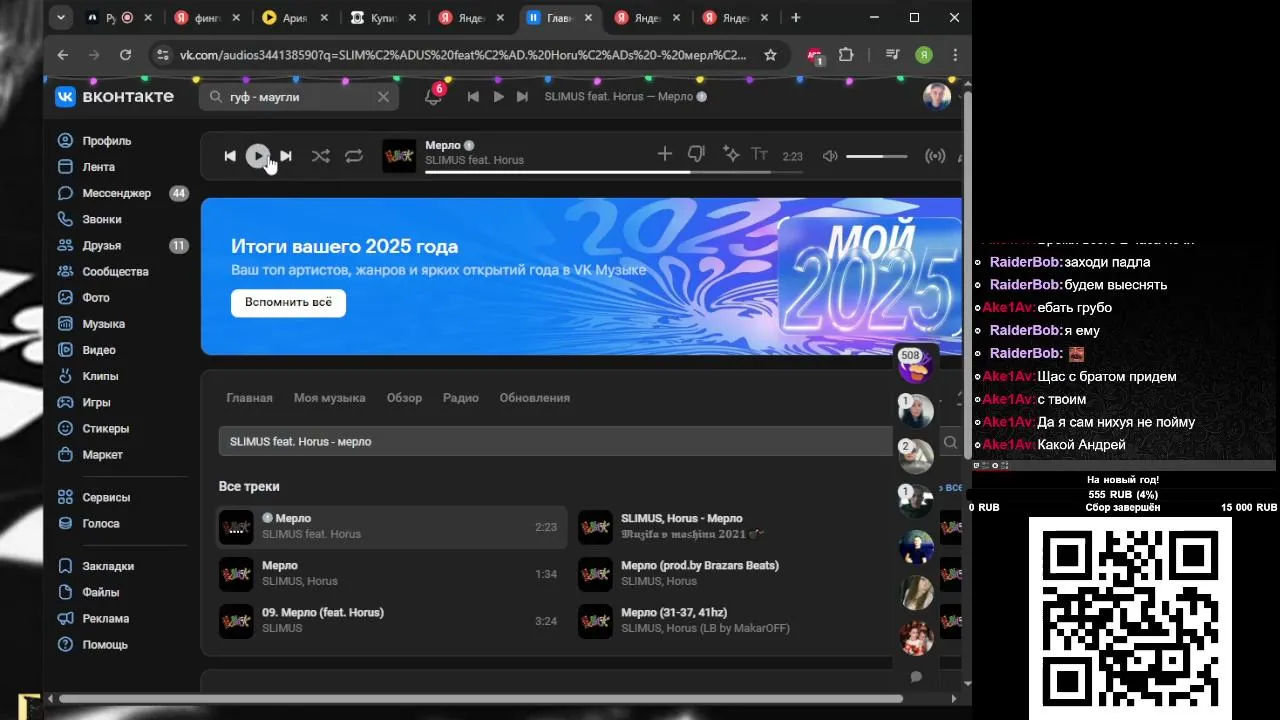1280x720 pixels.
Task: Click the magnifier icon of the music search
Action: click(950, 442)
